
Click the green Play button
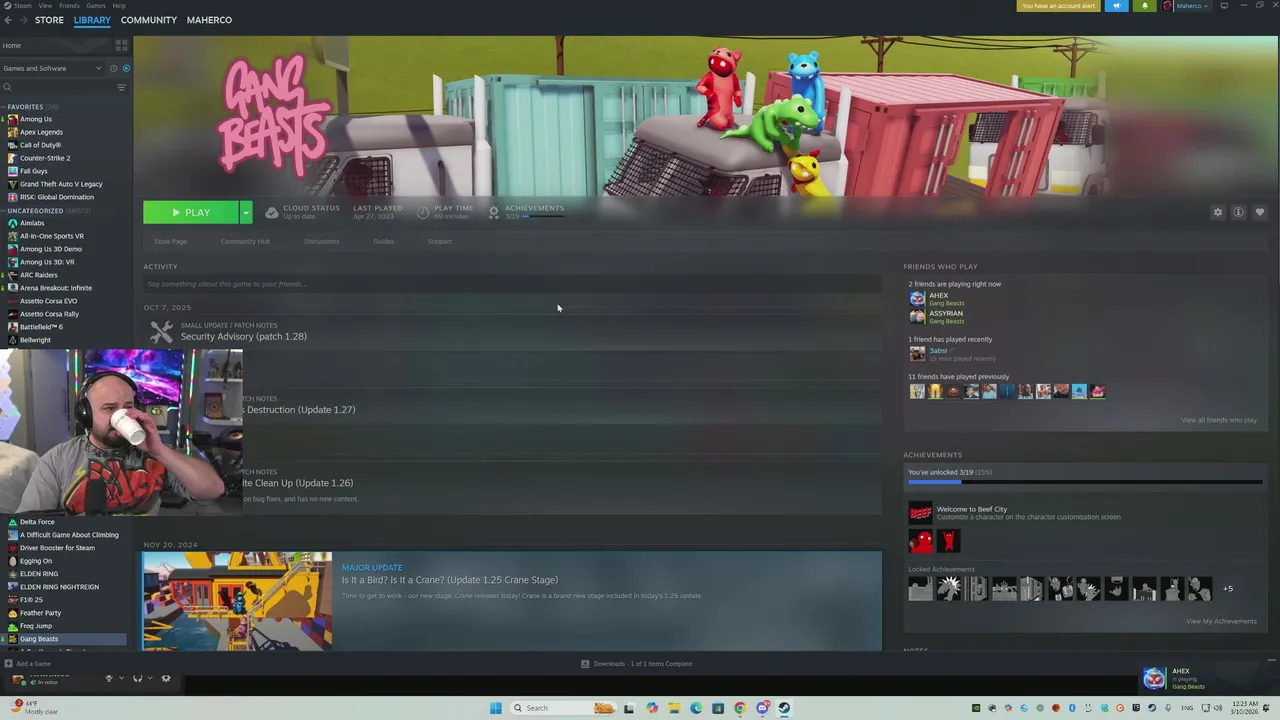[x=191, y=212]
